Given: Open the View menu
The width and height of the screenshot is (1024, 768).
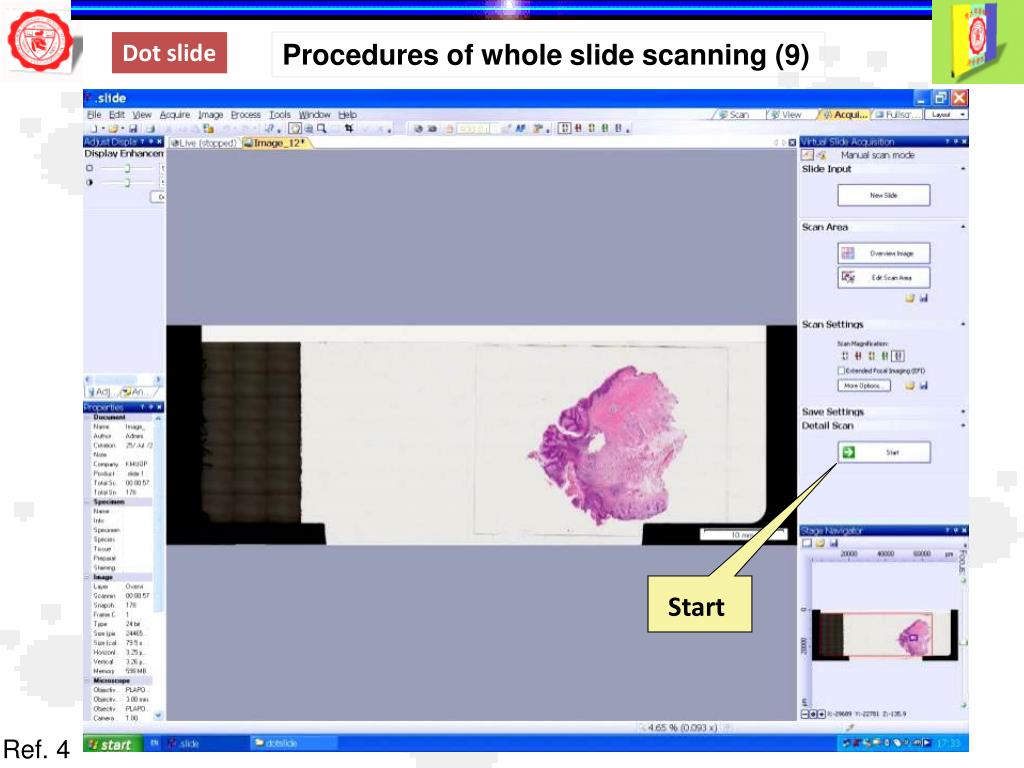Looking at the screenshot, I should [142, 114].
